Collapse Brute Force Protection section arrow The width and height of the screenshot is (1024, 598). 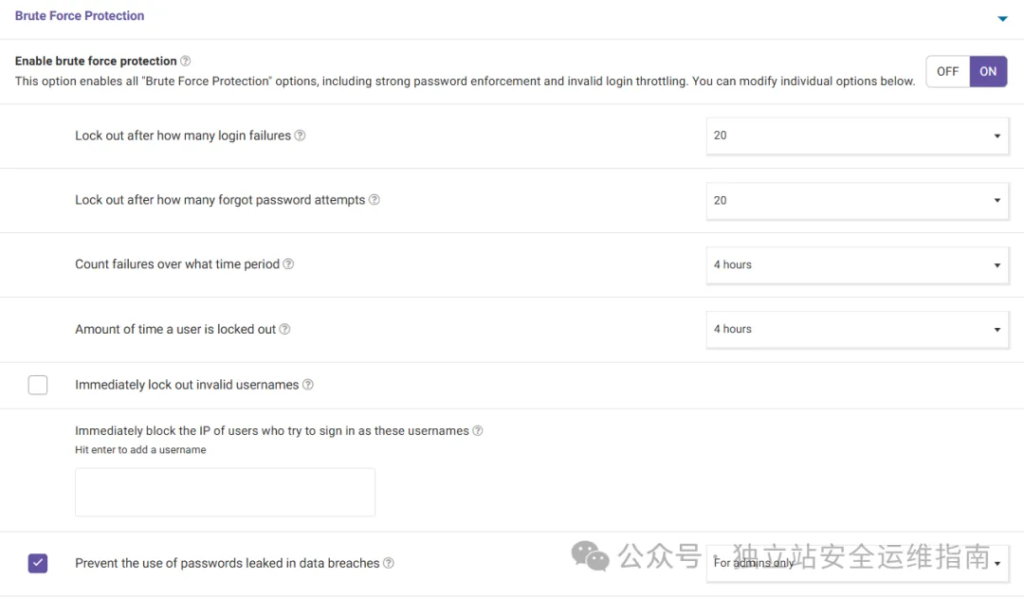(1002, 19)
